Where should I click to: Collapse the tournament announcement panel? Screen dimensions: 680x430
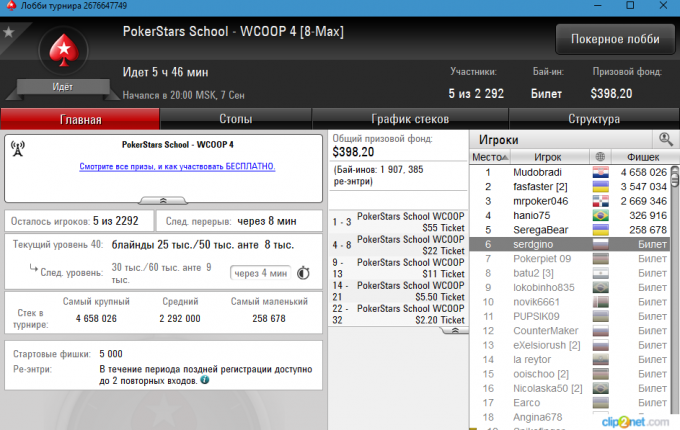[163, 200]
